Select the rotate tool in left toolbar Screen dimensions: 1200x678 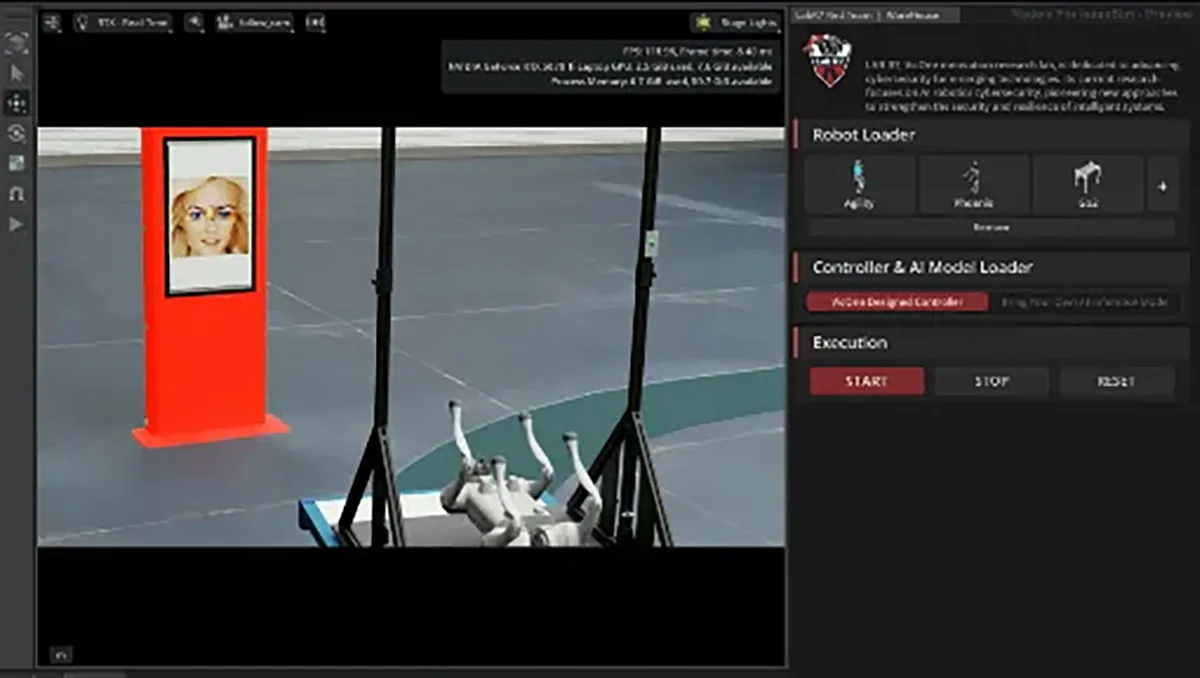[17, 133]
